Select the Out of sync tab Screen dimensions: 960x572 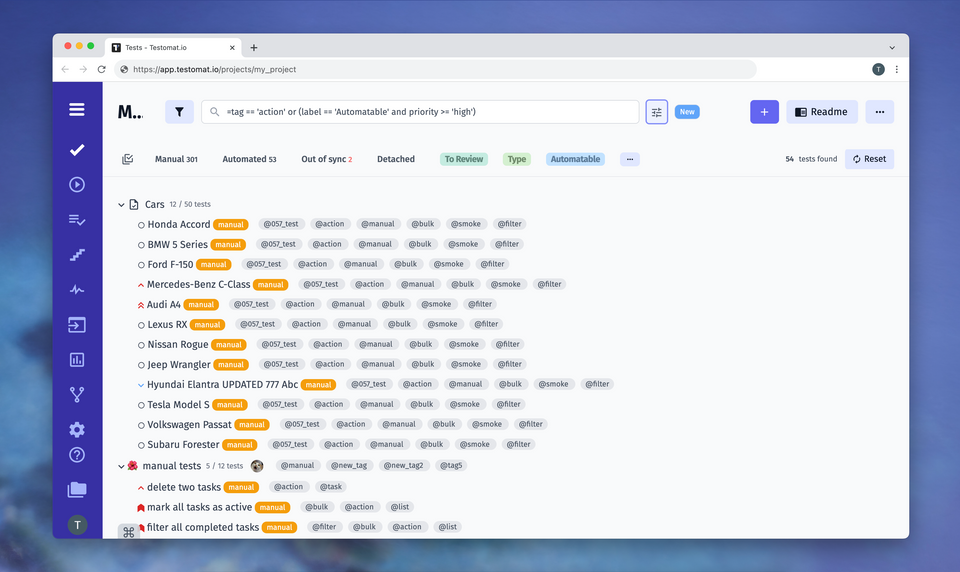[327, 159]
